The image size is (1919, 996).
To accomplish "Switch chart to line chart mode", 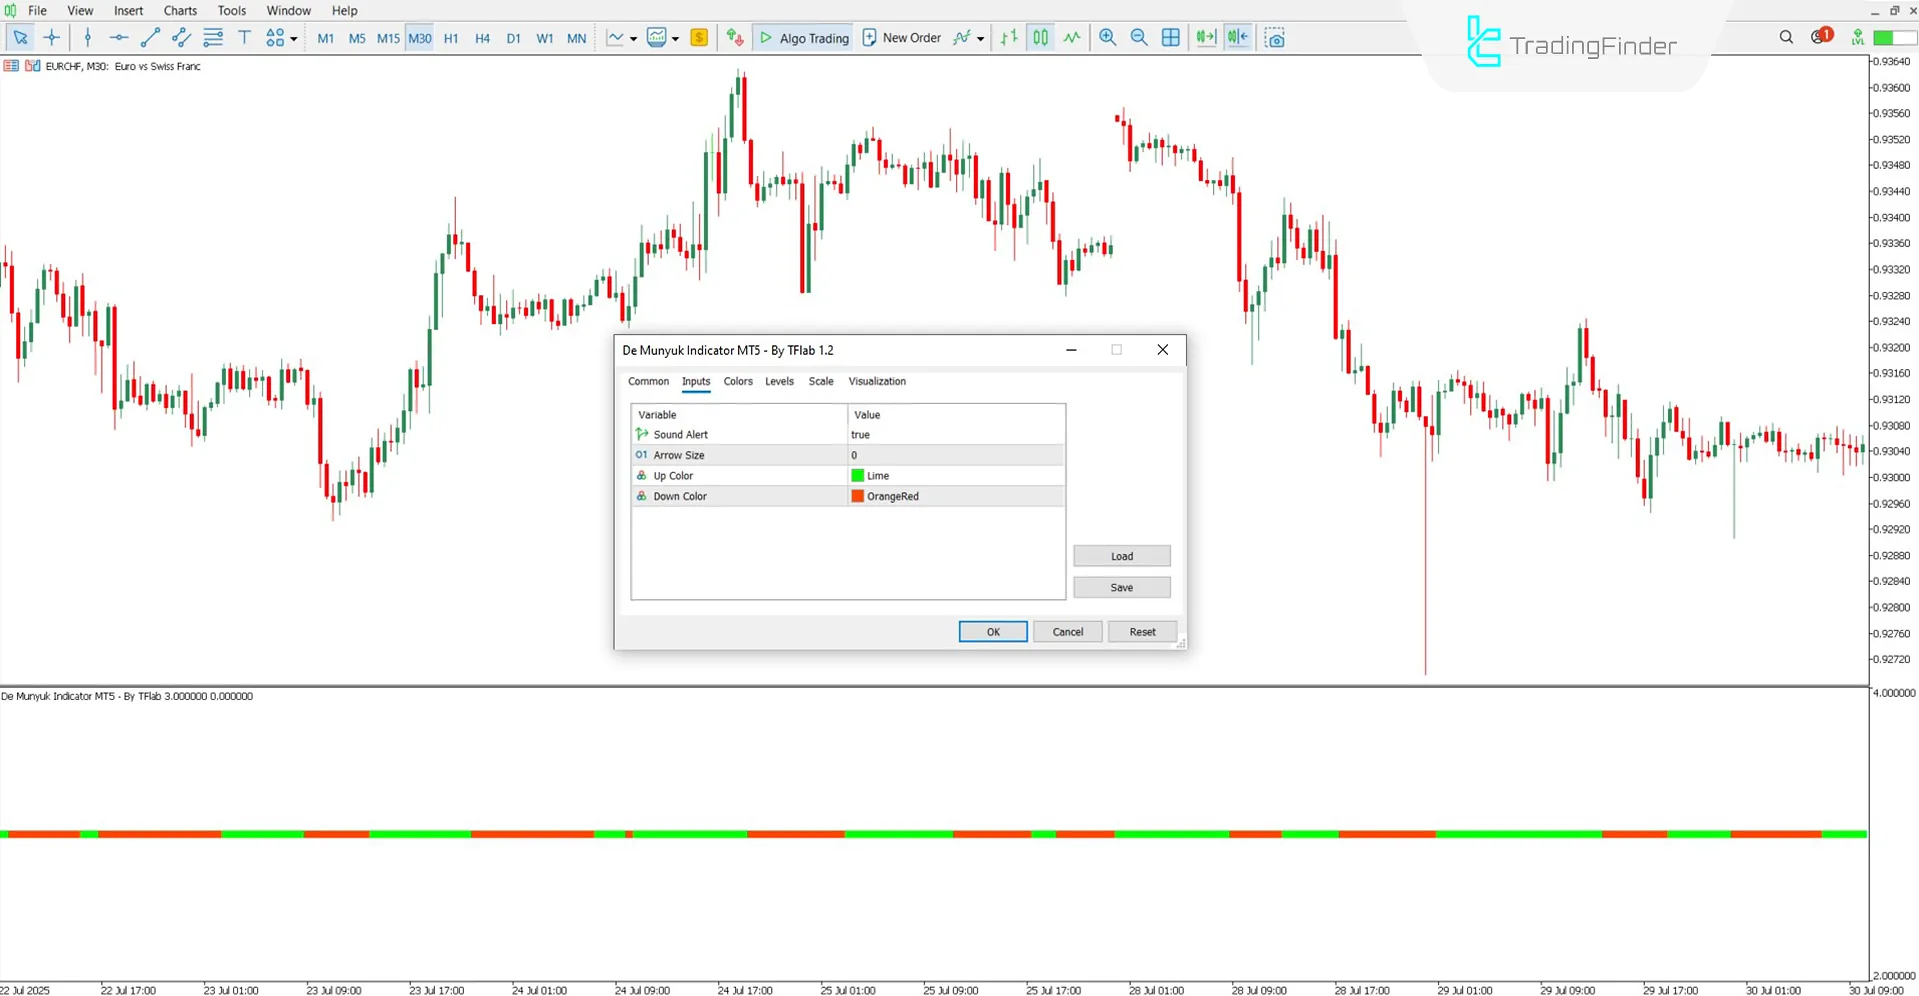I will 1071,37.
